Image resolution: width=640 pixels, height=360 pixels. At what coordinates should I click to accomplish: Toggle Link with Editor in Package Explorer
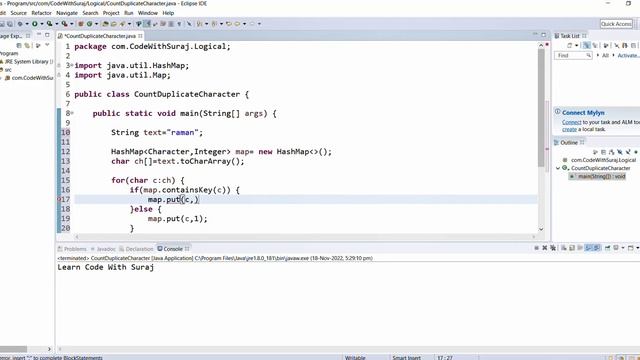(x=27, y=45)
